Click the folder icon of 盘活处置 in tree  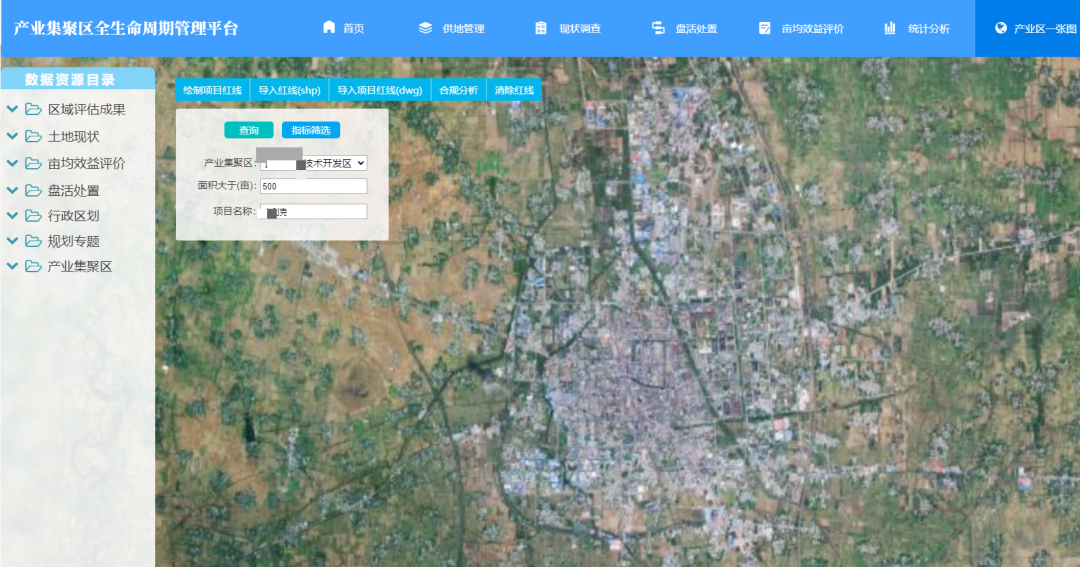point(33,189)
